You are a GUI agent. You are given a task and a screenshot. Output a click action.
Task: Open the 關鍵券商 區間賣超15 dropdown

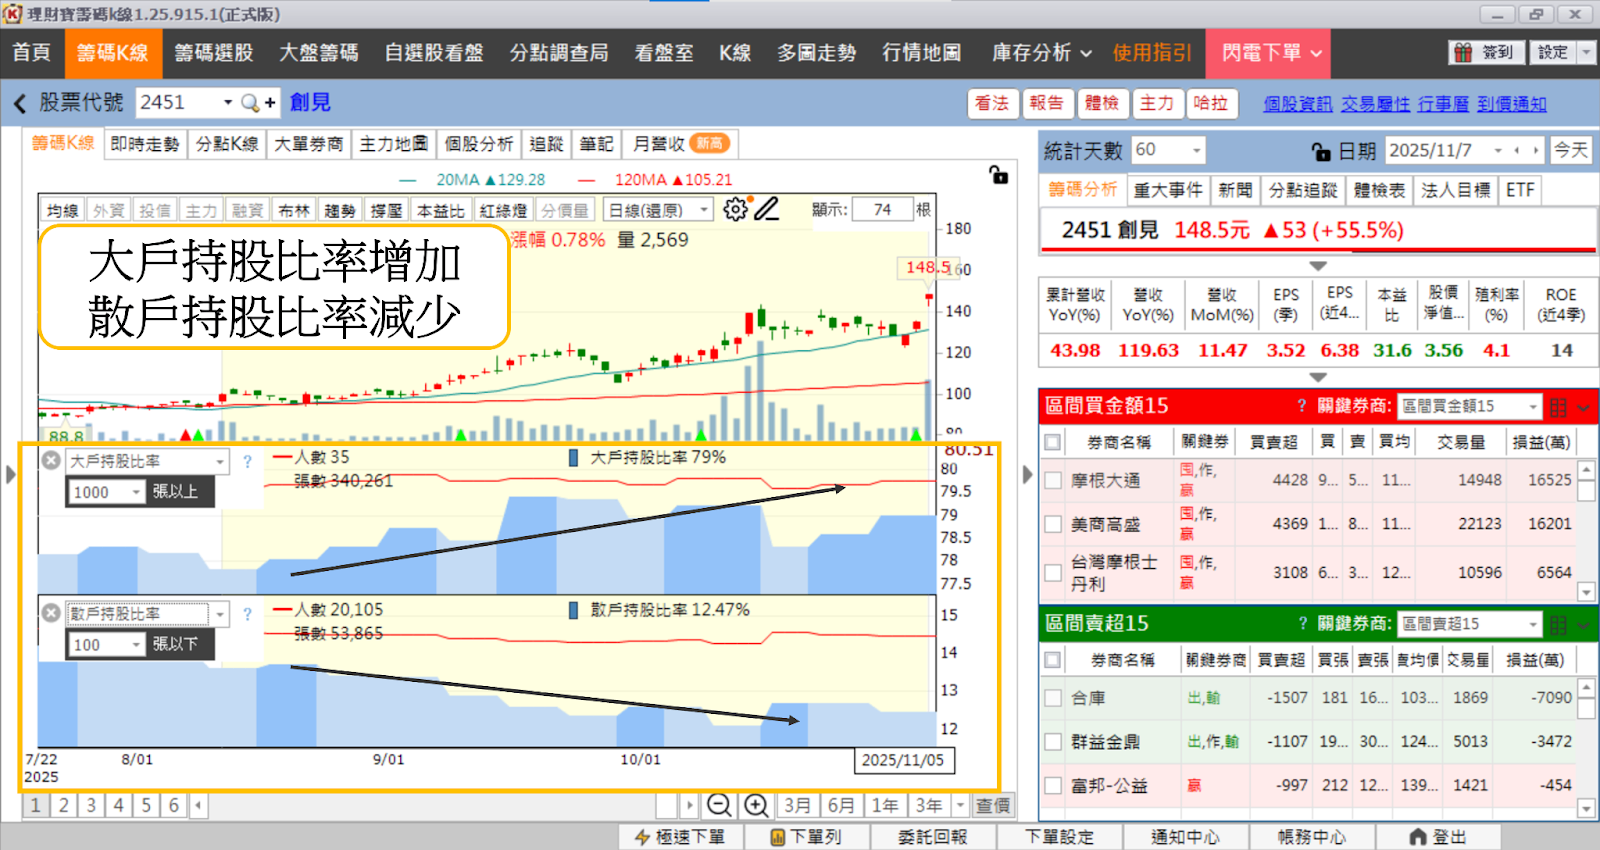(x=1533, y=624)
